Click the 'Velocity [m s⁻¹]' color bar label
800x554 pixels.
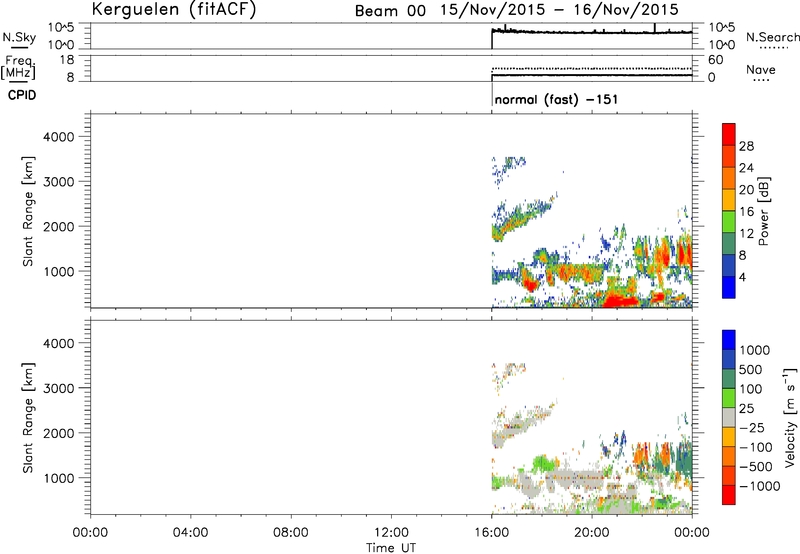click(x=790, y=417)
